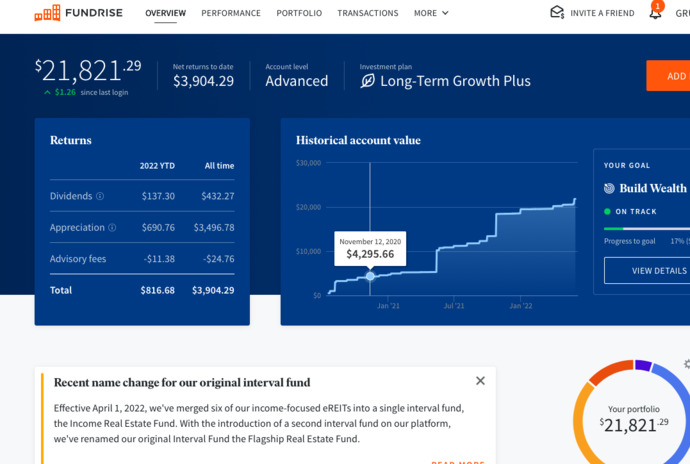Click the Fundrise logo icon
This screenshot has width=690, height=464.
pos(47,13)
